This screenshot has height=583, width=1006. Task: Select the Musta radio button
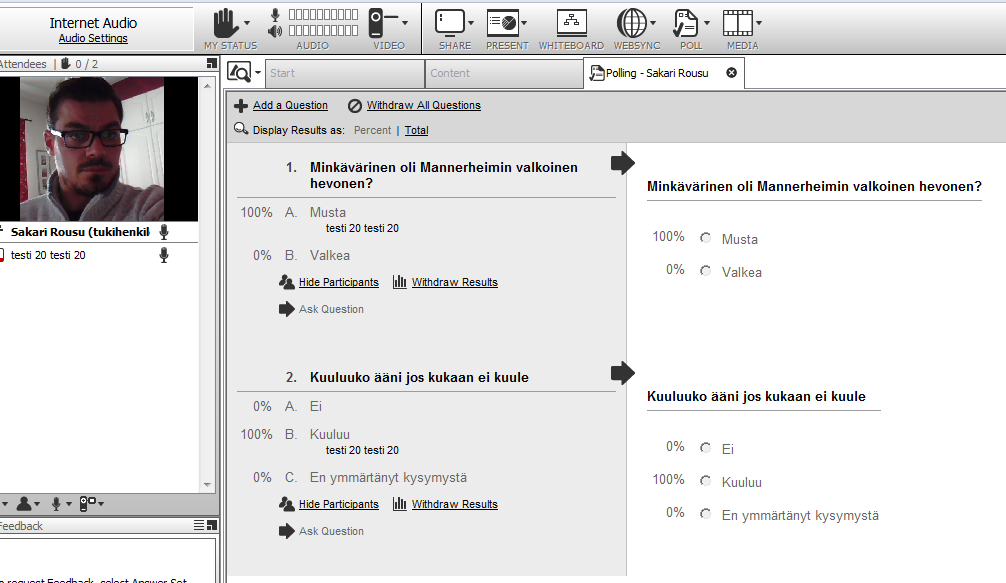tap(706, 239)
